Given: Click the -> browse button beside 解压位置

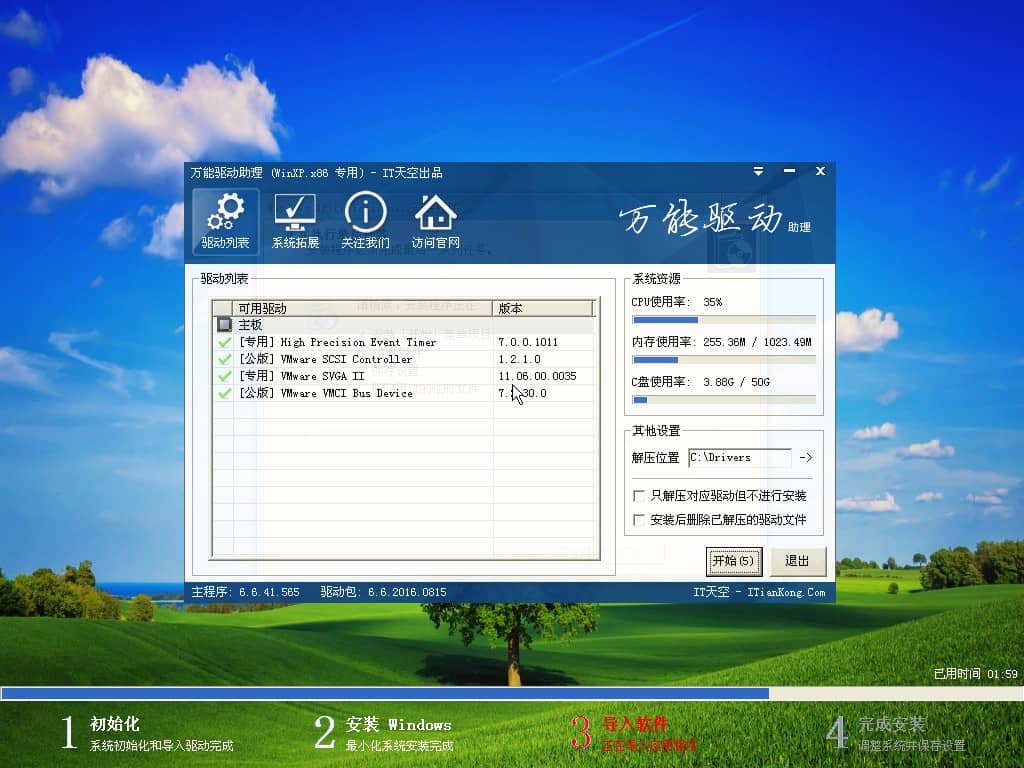Looking at the screenshot, I should [x=807, y=458].
